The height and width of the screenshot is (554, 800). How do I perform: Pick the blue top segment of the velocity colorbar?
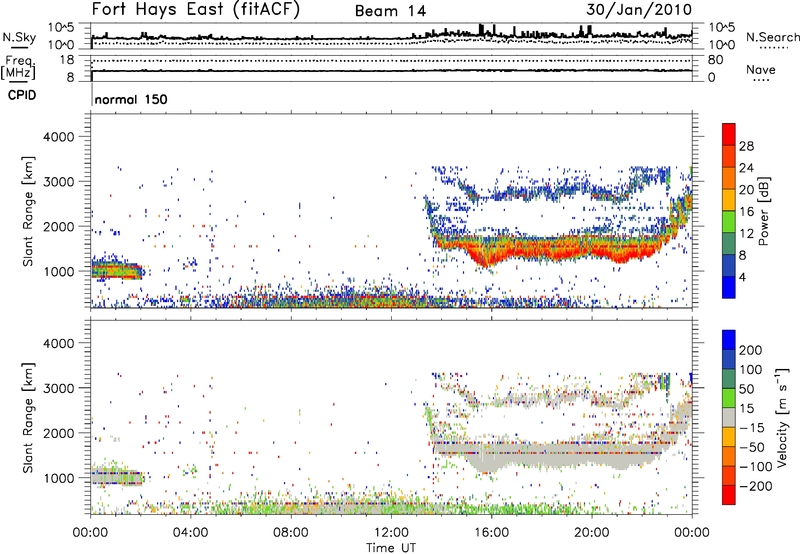[x=729, y=340]
